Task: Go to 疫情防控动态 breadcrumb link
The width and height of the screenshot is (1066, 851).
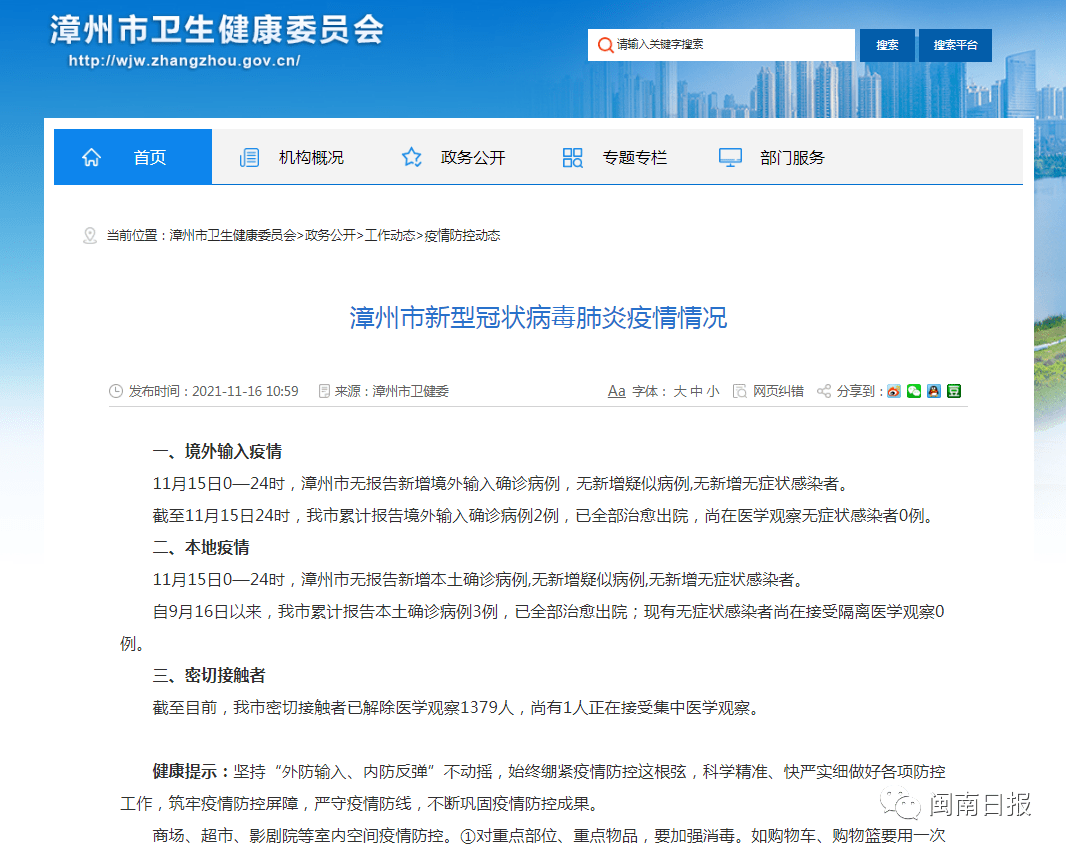Action: click(462, 235)
